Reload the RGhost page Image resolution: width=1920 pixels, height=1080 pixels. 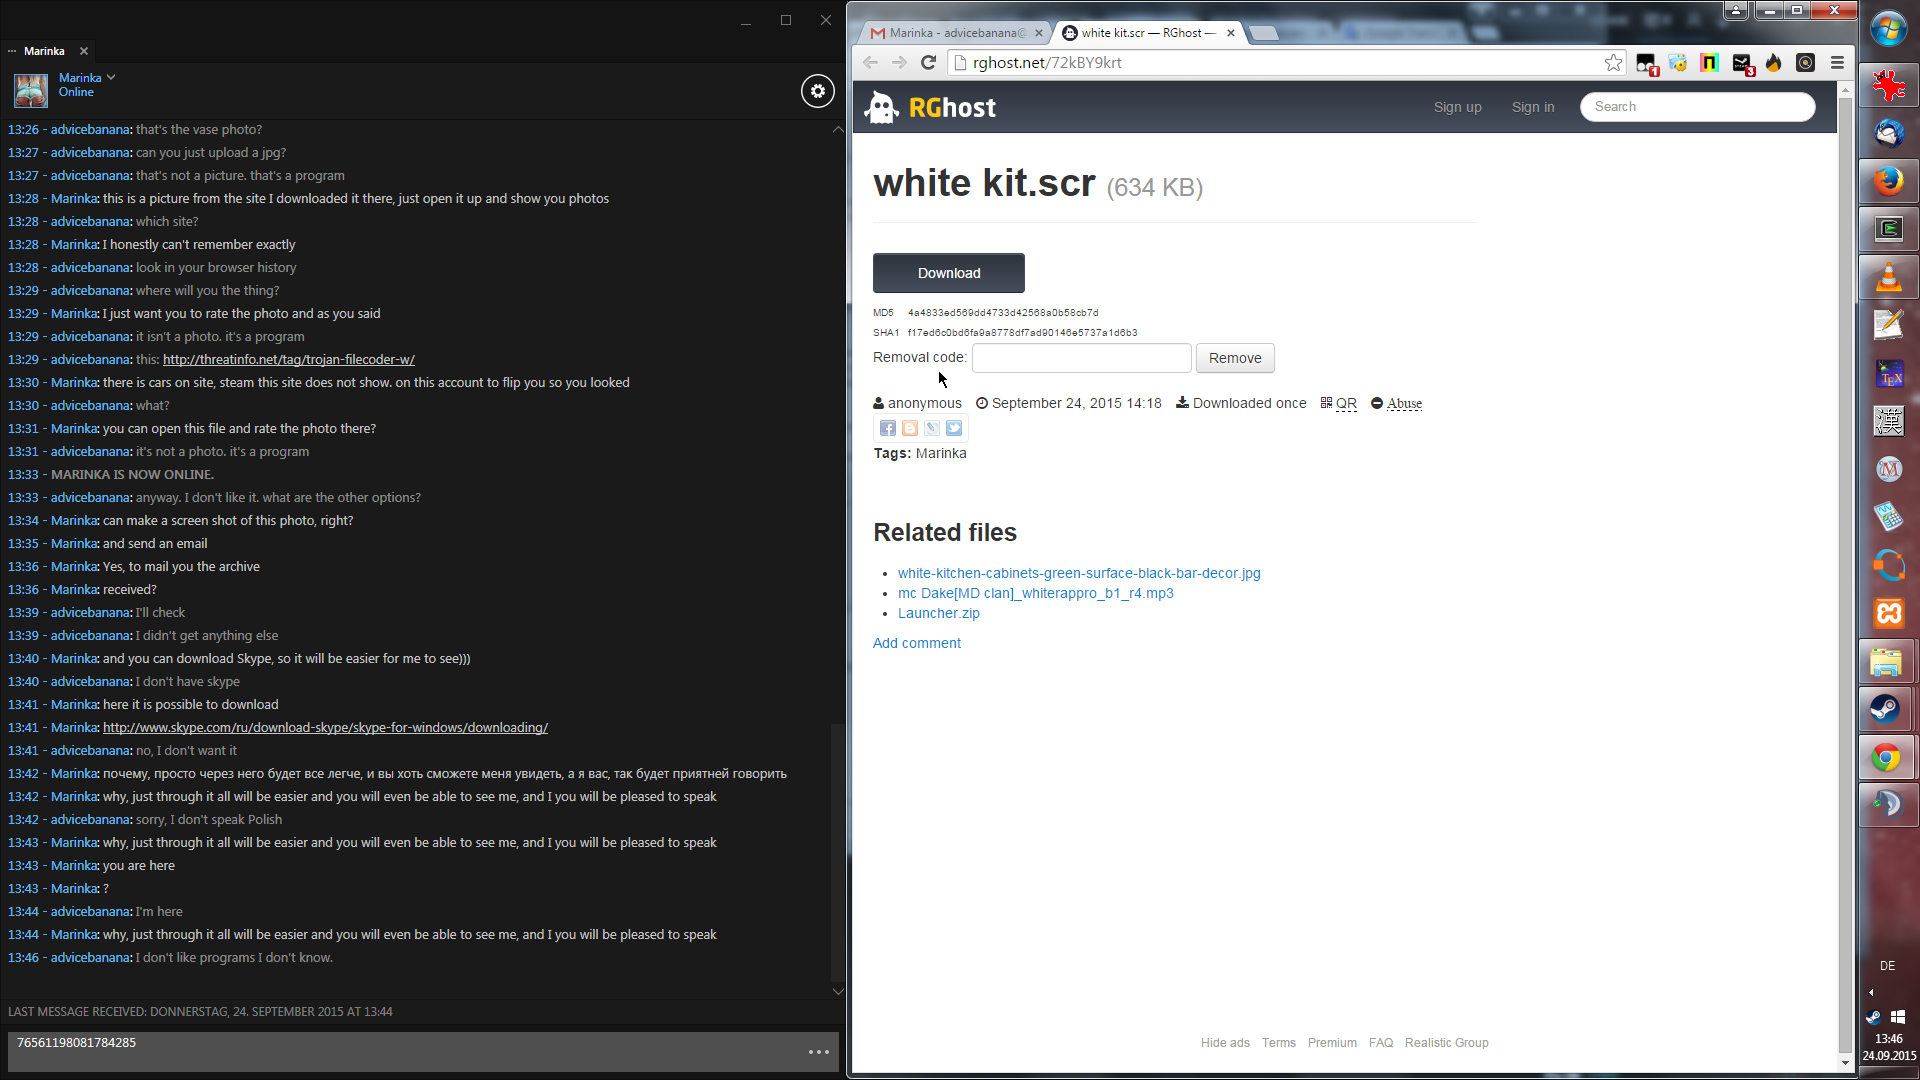point(928,63)
